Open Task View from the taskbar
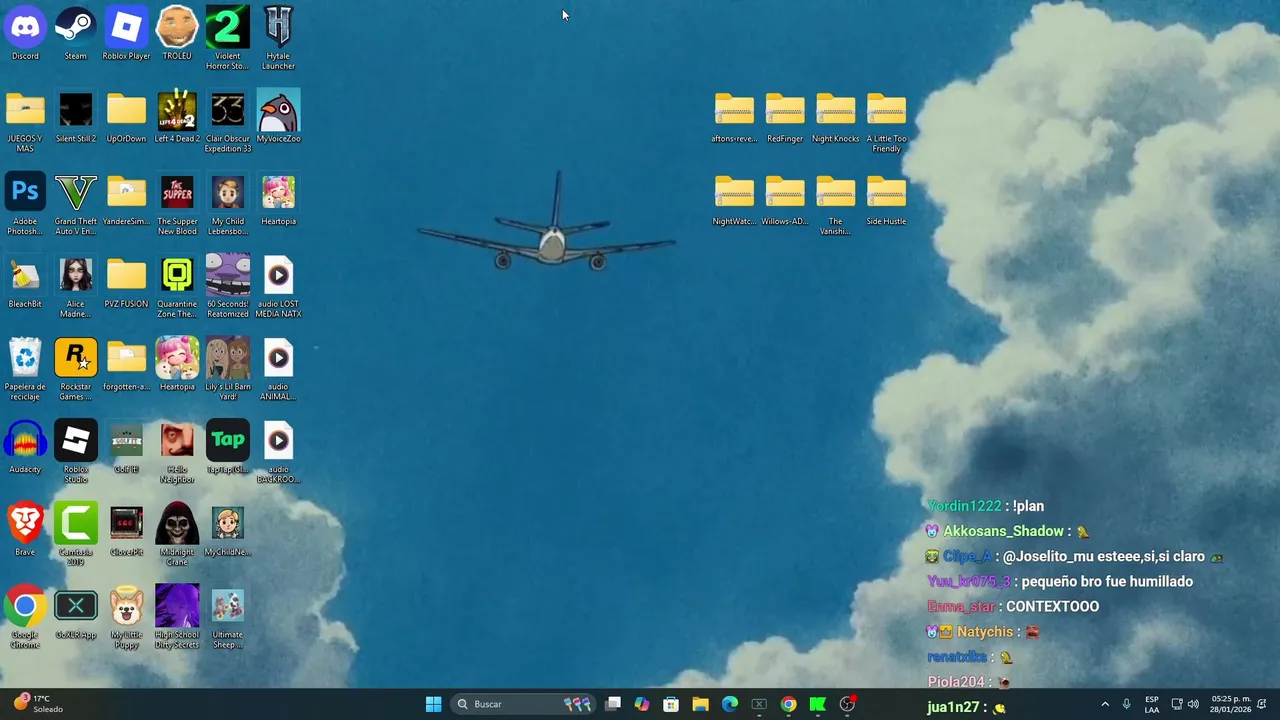Image resolution: width=1280 pixels, height=720 pixels. tap(613, 704)
